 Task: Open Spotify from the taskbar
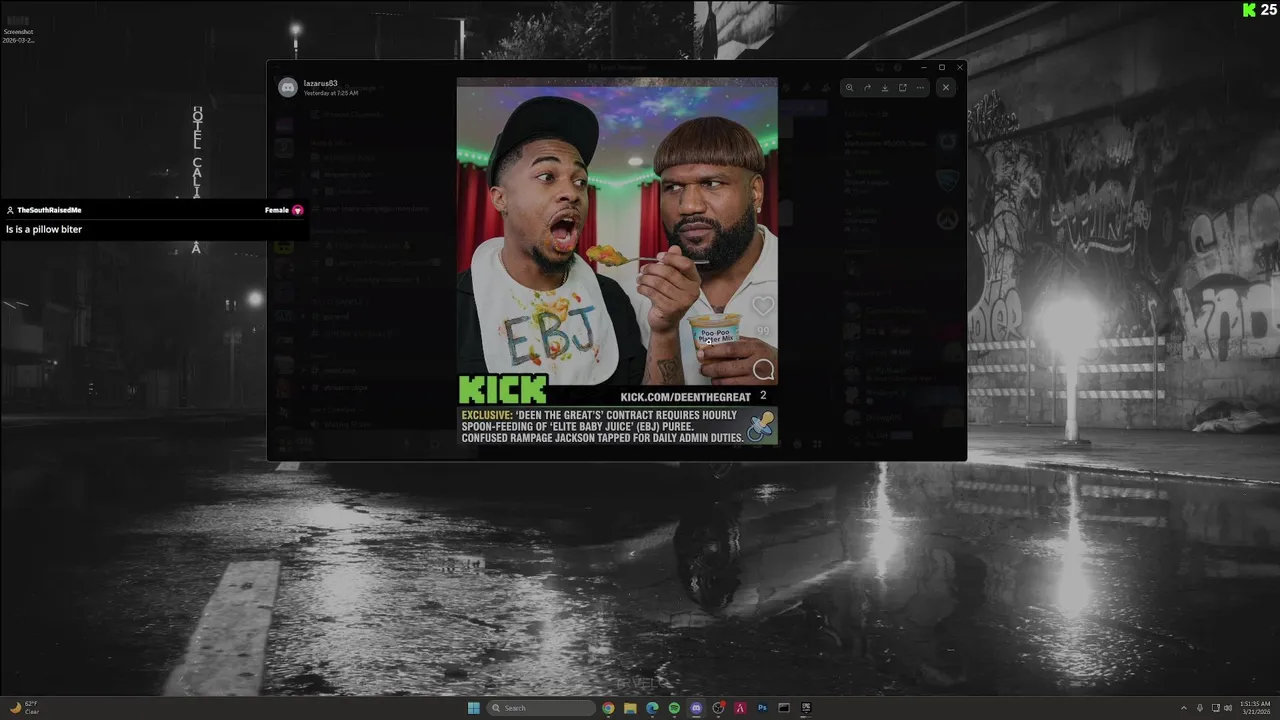[674, 708]
